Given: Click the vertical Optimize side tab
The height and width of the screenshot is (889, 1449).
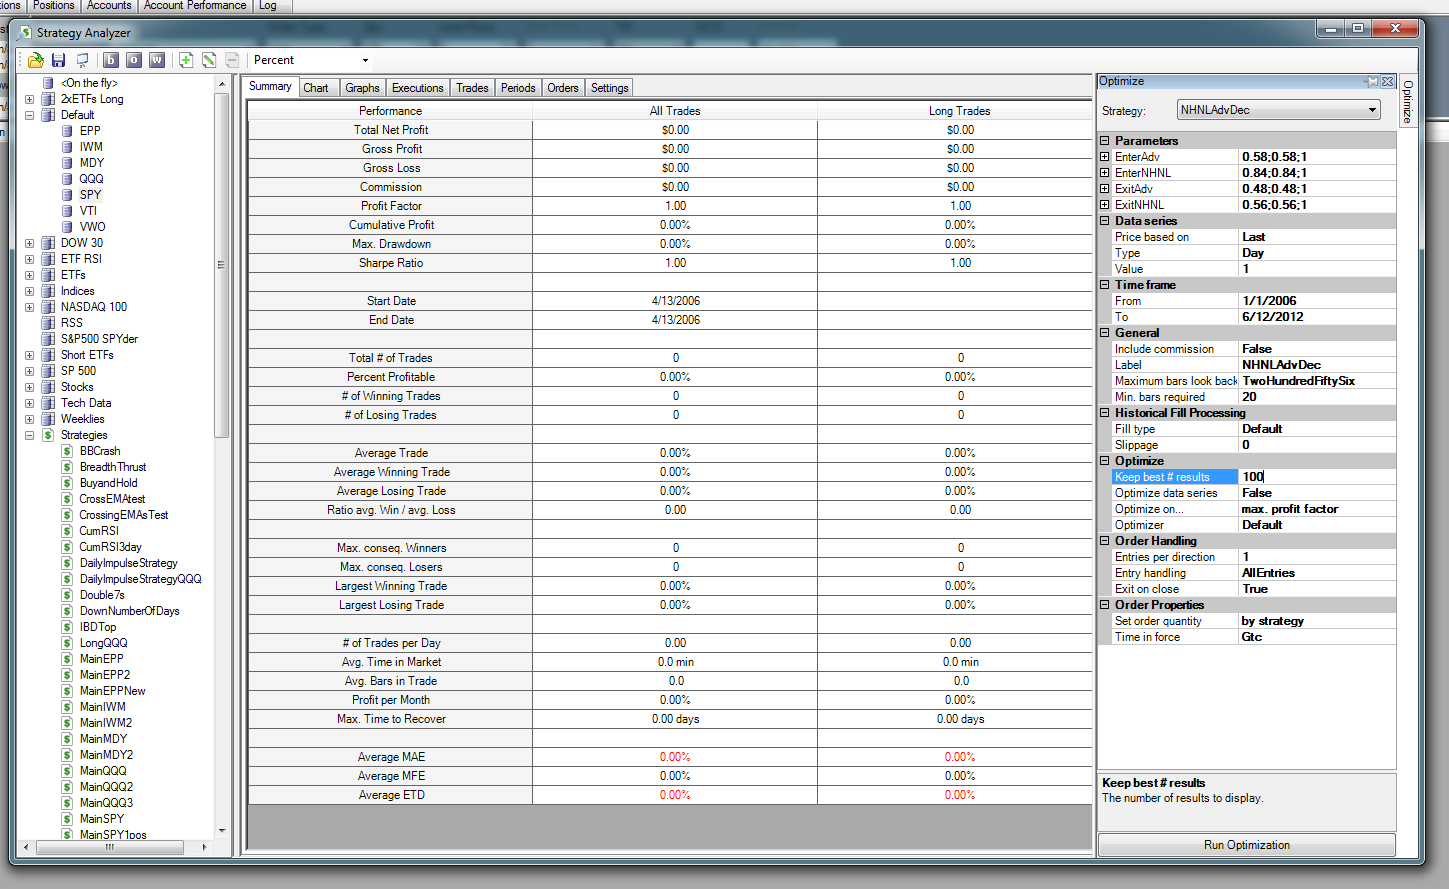Looking at the screenshot, I should click(x=1408, y=102).
